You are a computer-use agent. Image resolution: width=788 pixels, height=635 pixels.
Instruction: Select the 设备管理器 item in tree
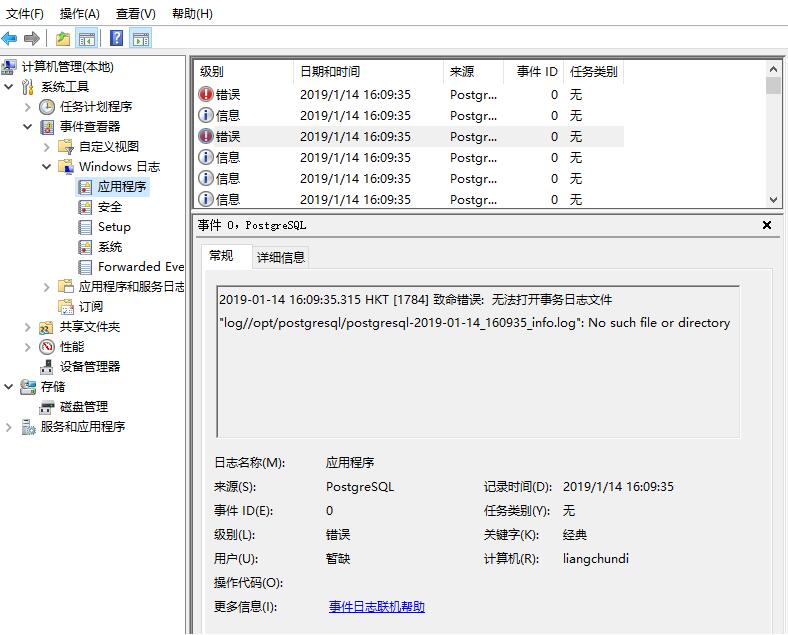point(90,366)
